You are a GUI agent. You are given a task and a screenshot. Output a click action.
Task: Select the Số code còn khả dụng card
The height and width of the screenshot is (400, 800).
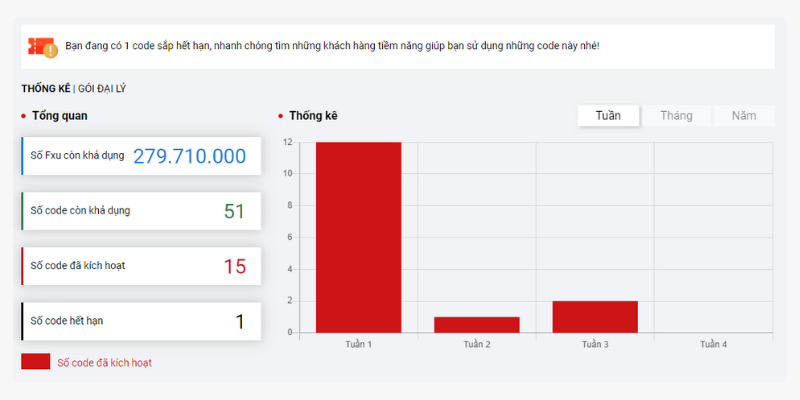point(141,211)
